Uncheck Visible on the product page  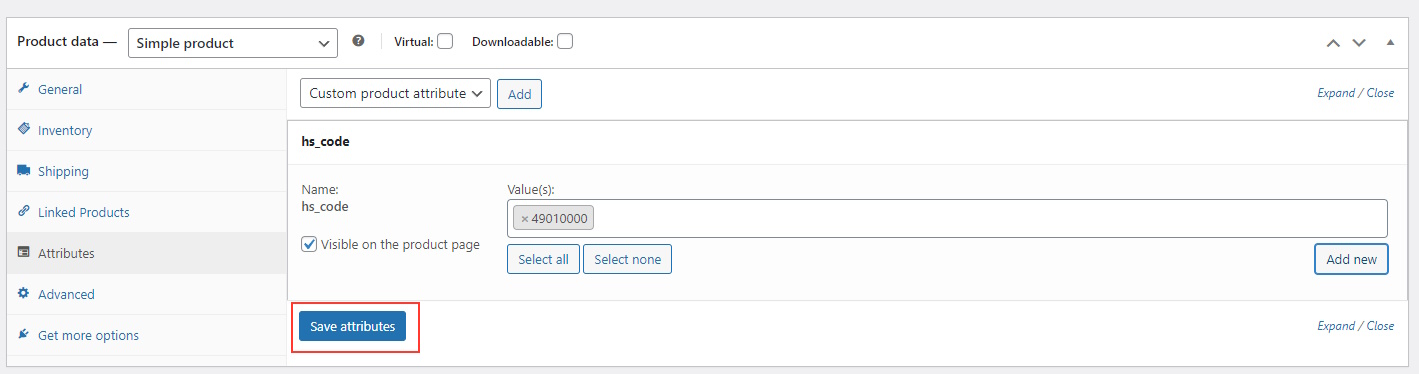coord(309,244)
